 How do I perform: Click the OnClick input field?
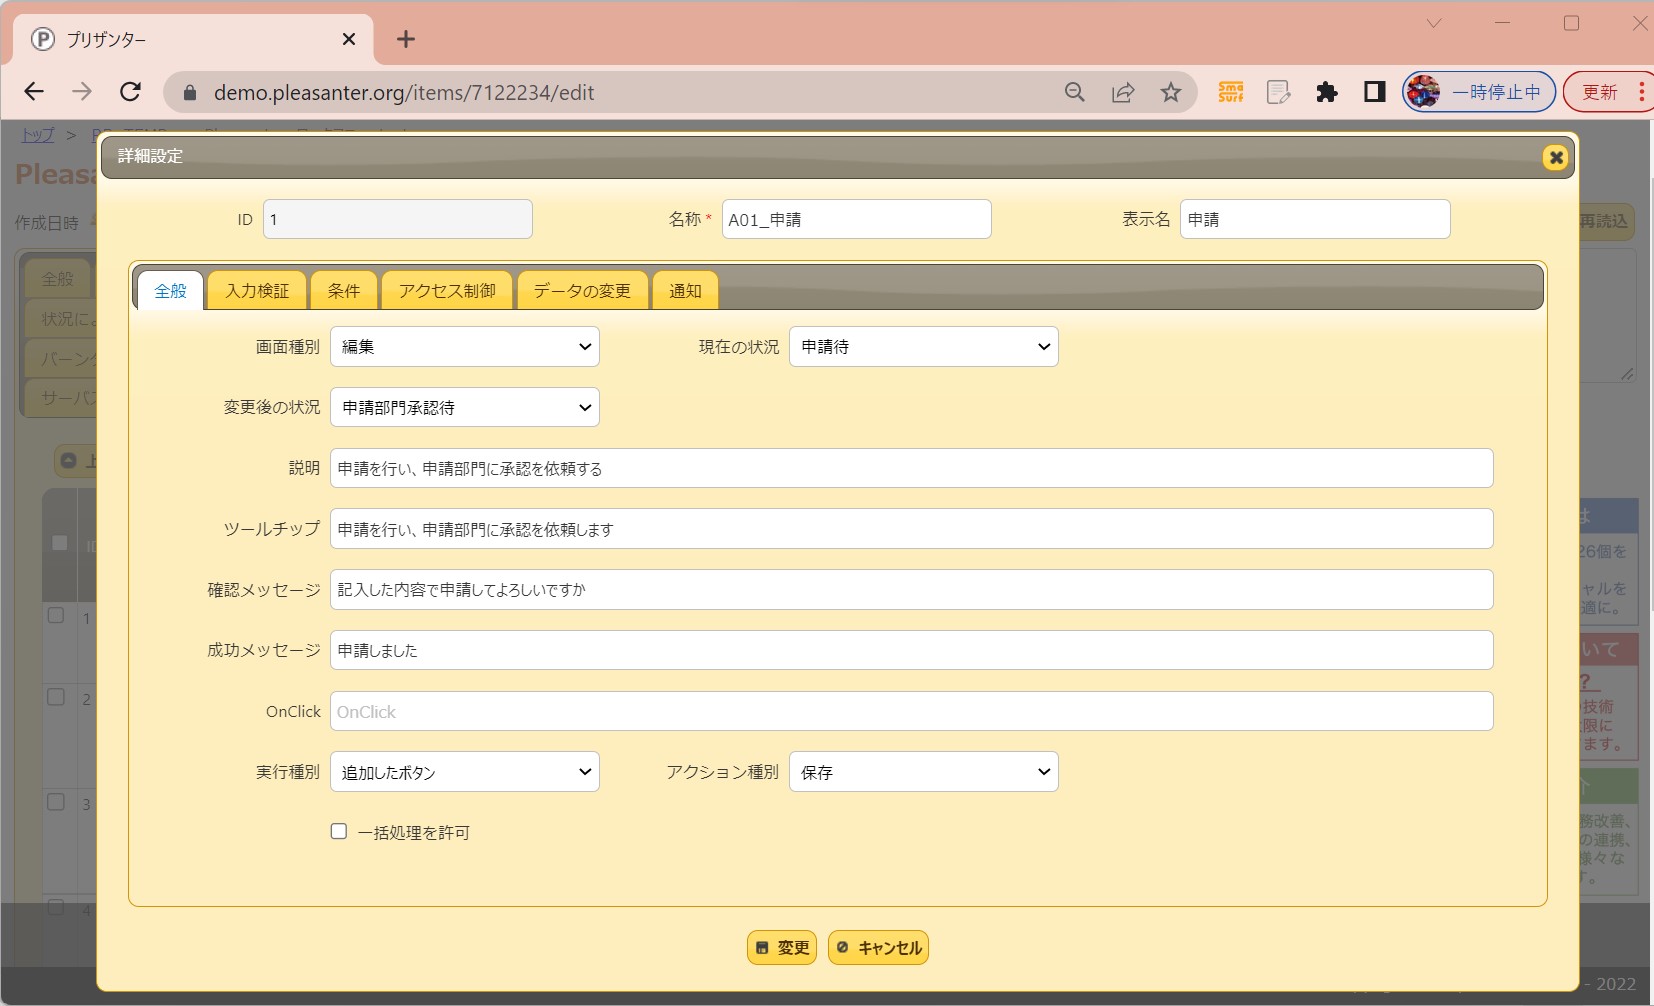pos(912,711)
